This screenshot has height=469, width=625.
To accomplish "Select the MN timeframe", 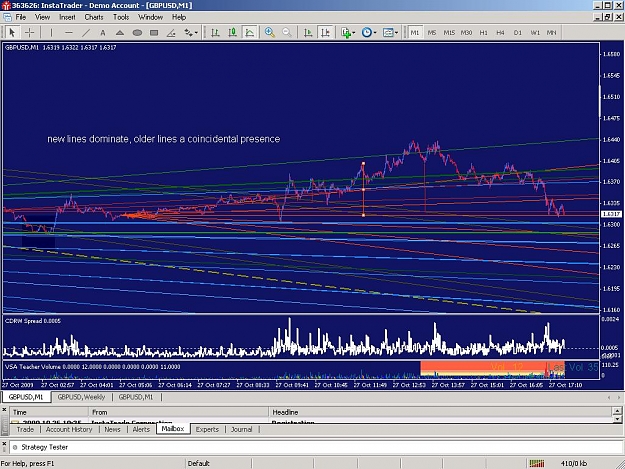I will (x=552, y=33).
